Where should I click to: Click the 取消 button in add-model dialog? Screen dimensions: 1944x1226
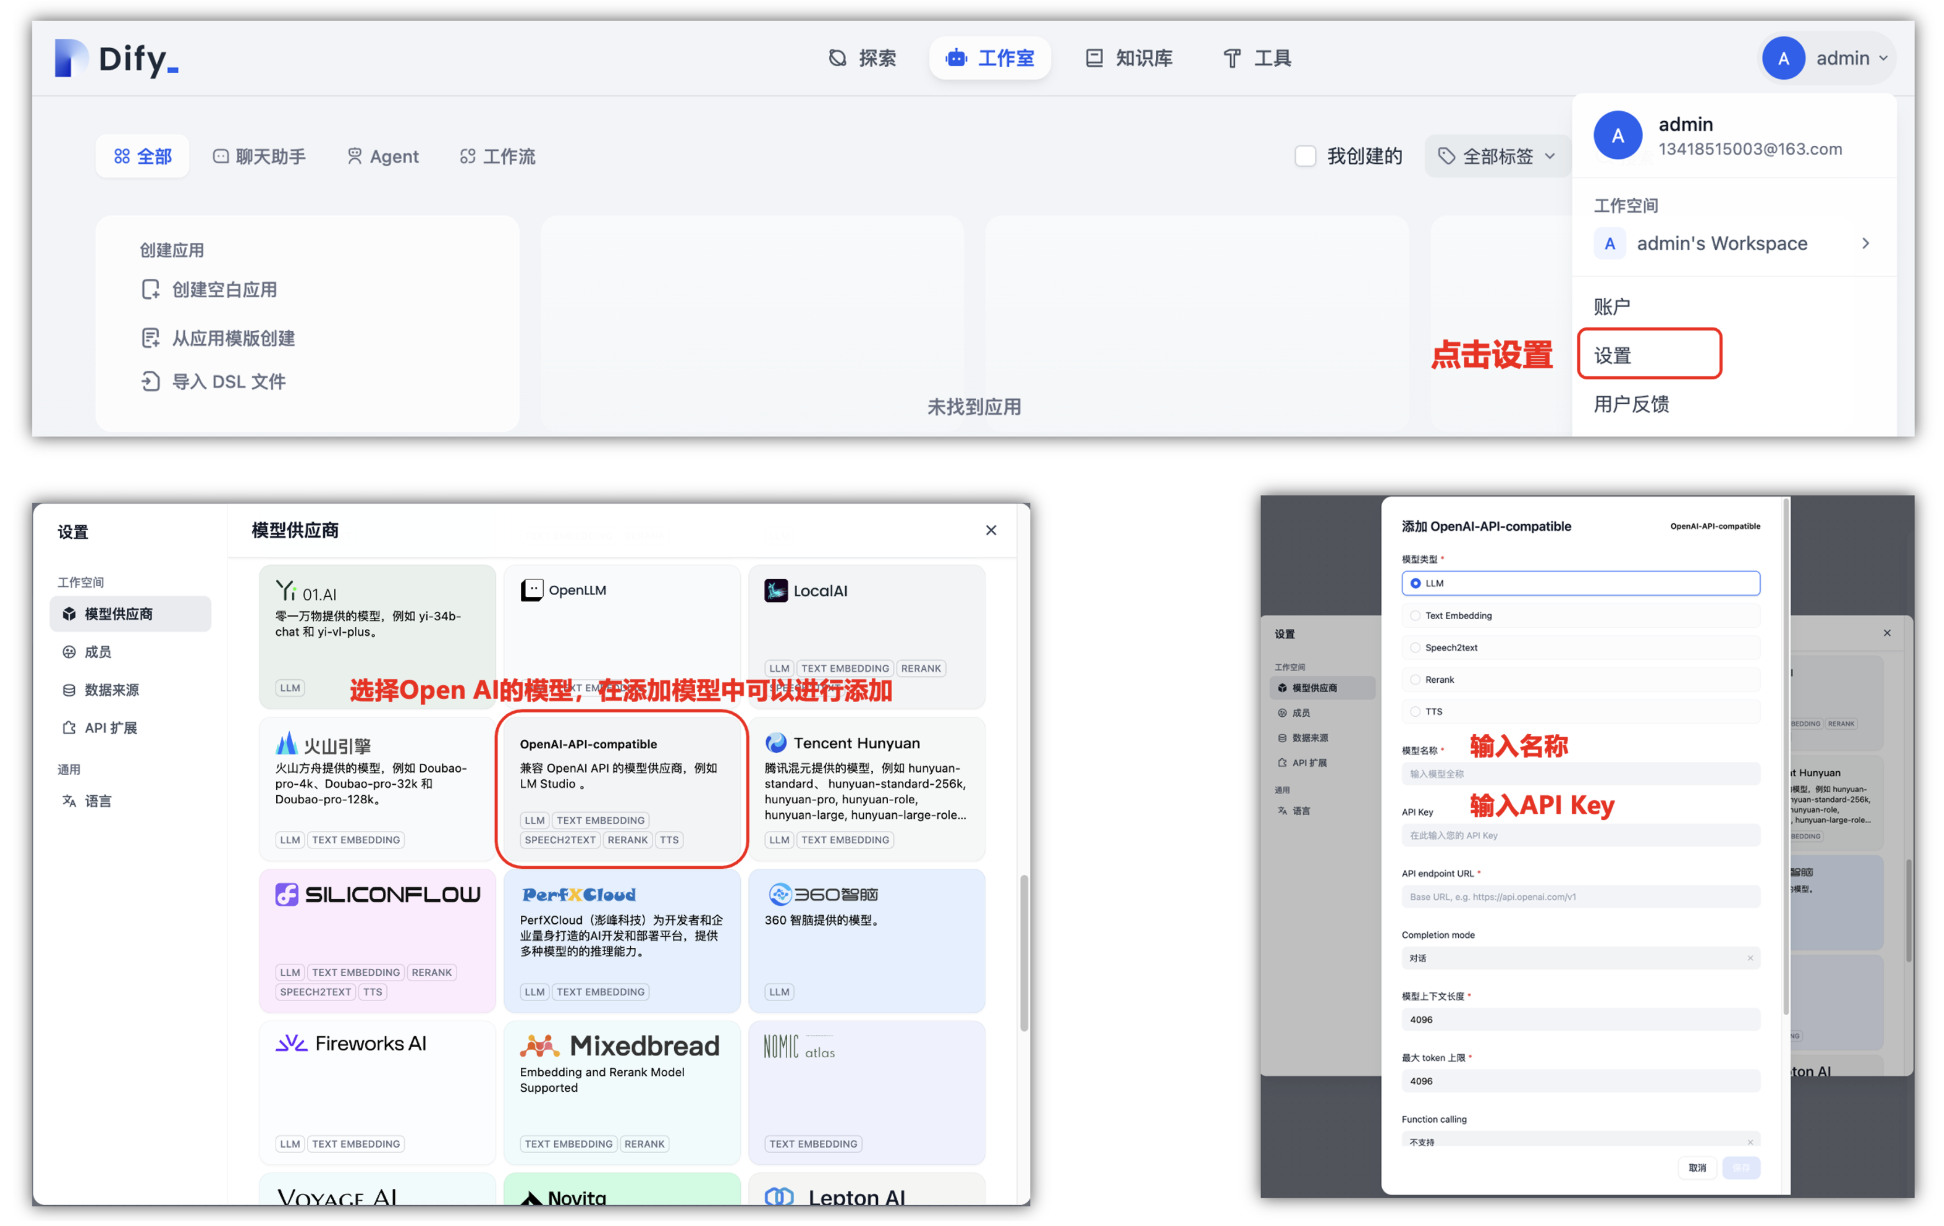(1697, 1167)
